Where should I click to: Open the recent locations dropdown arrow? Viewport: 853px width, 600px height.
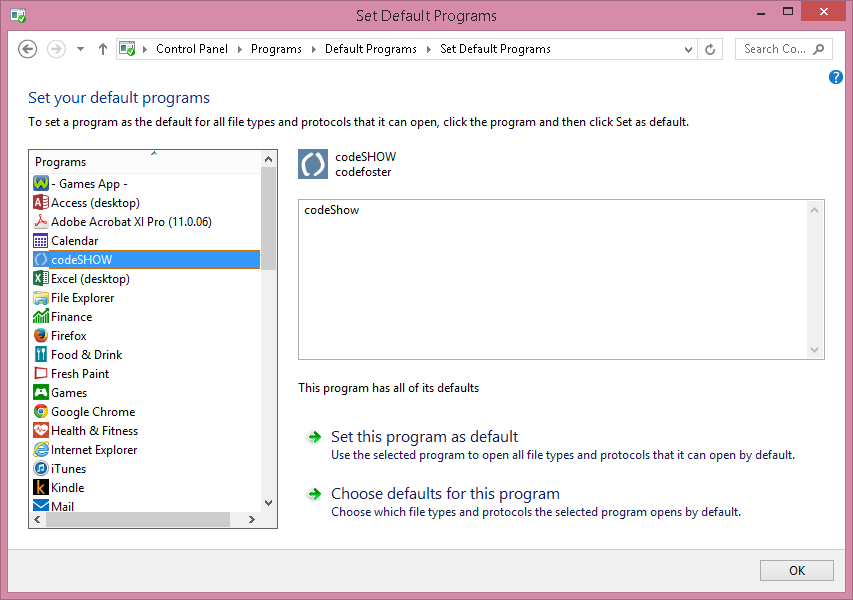point(81,49)
